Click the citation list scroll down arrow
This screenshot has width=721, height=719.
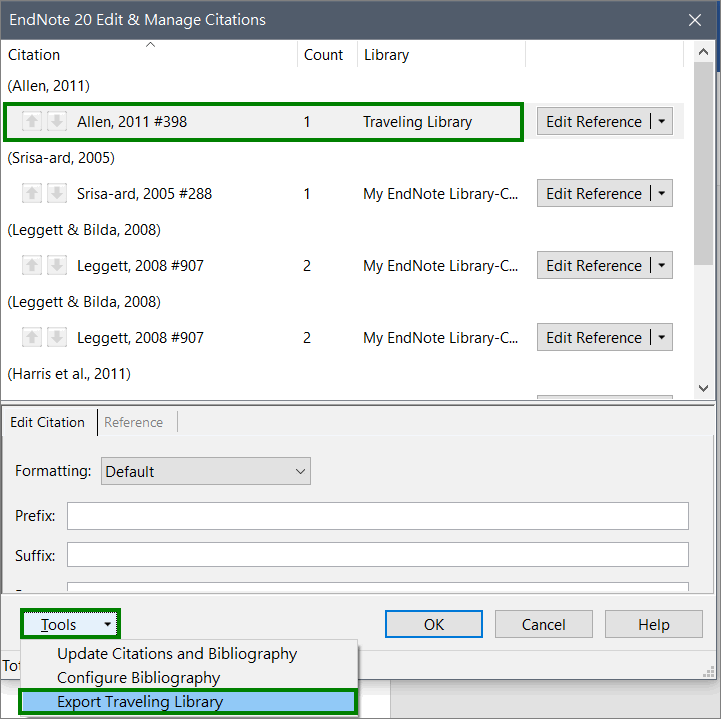pyautogui.click(x=703, y=388)
